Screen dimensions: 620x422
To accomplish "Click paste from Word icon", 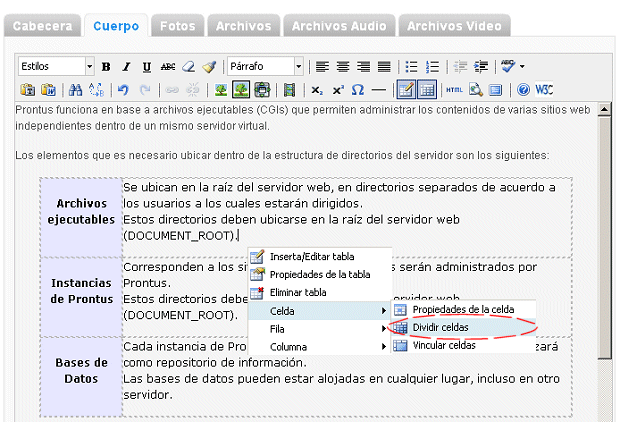I will pyautogui.click(x=48, y=90).
